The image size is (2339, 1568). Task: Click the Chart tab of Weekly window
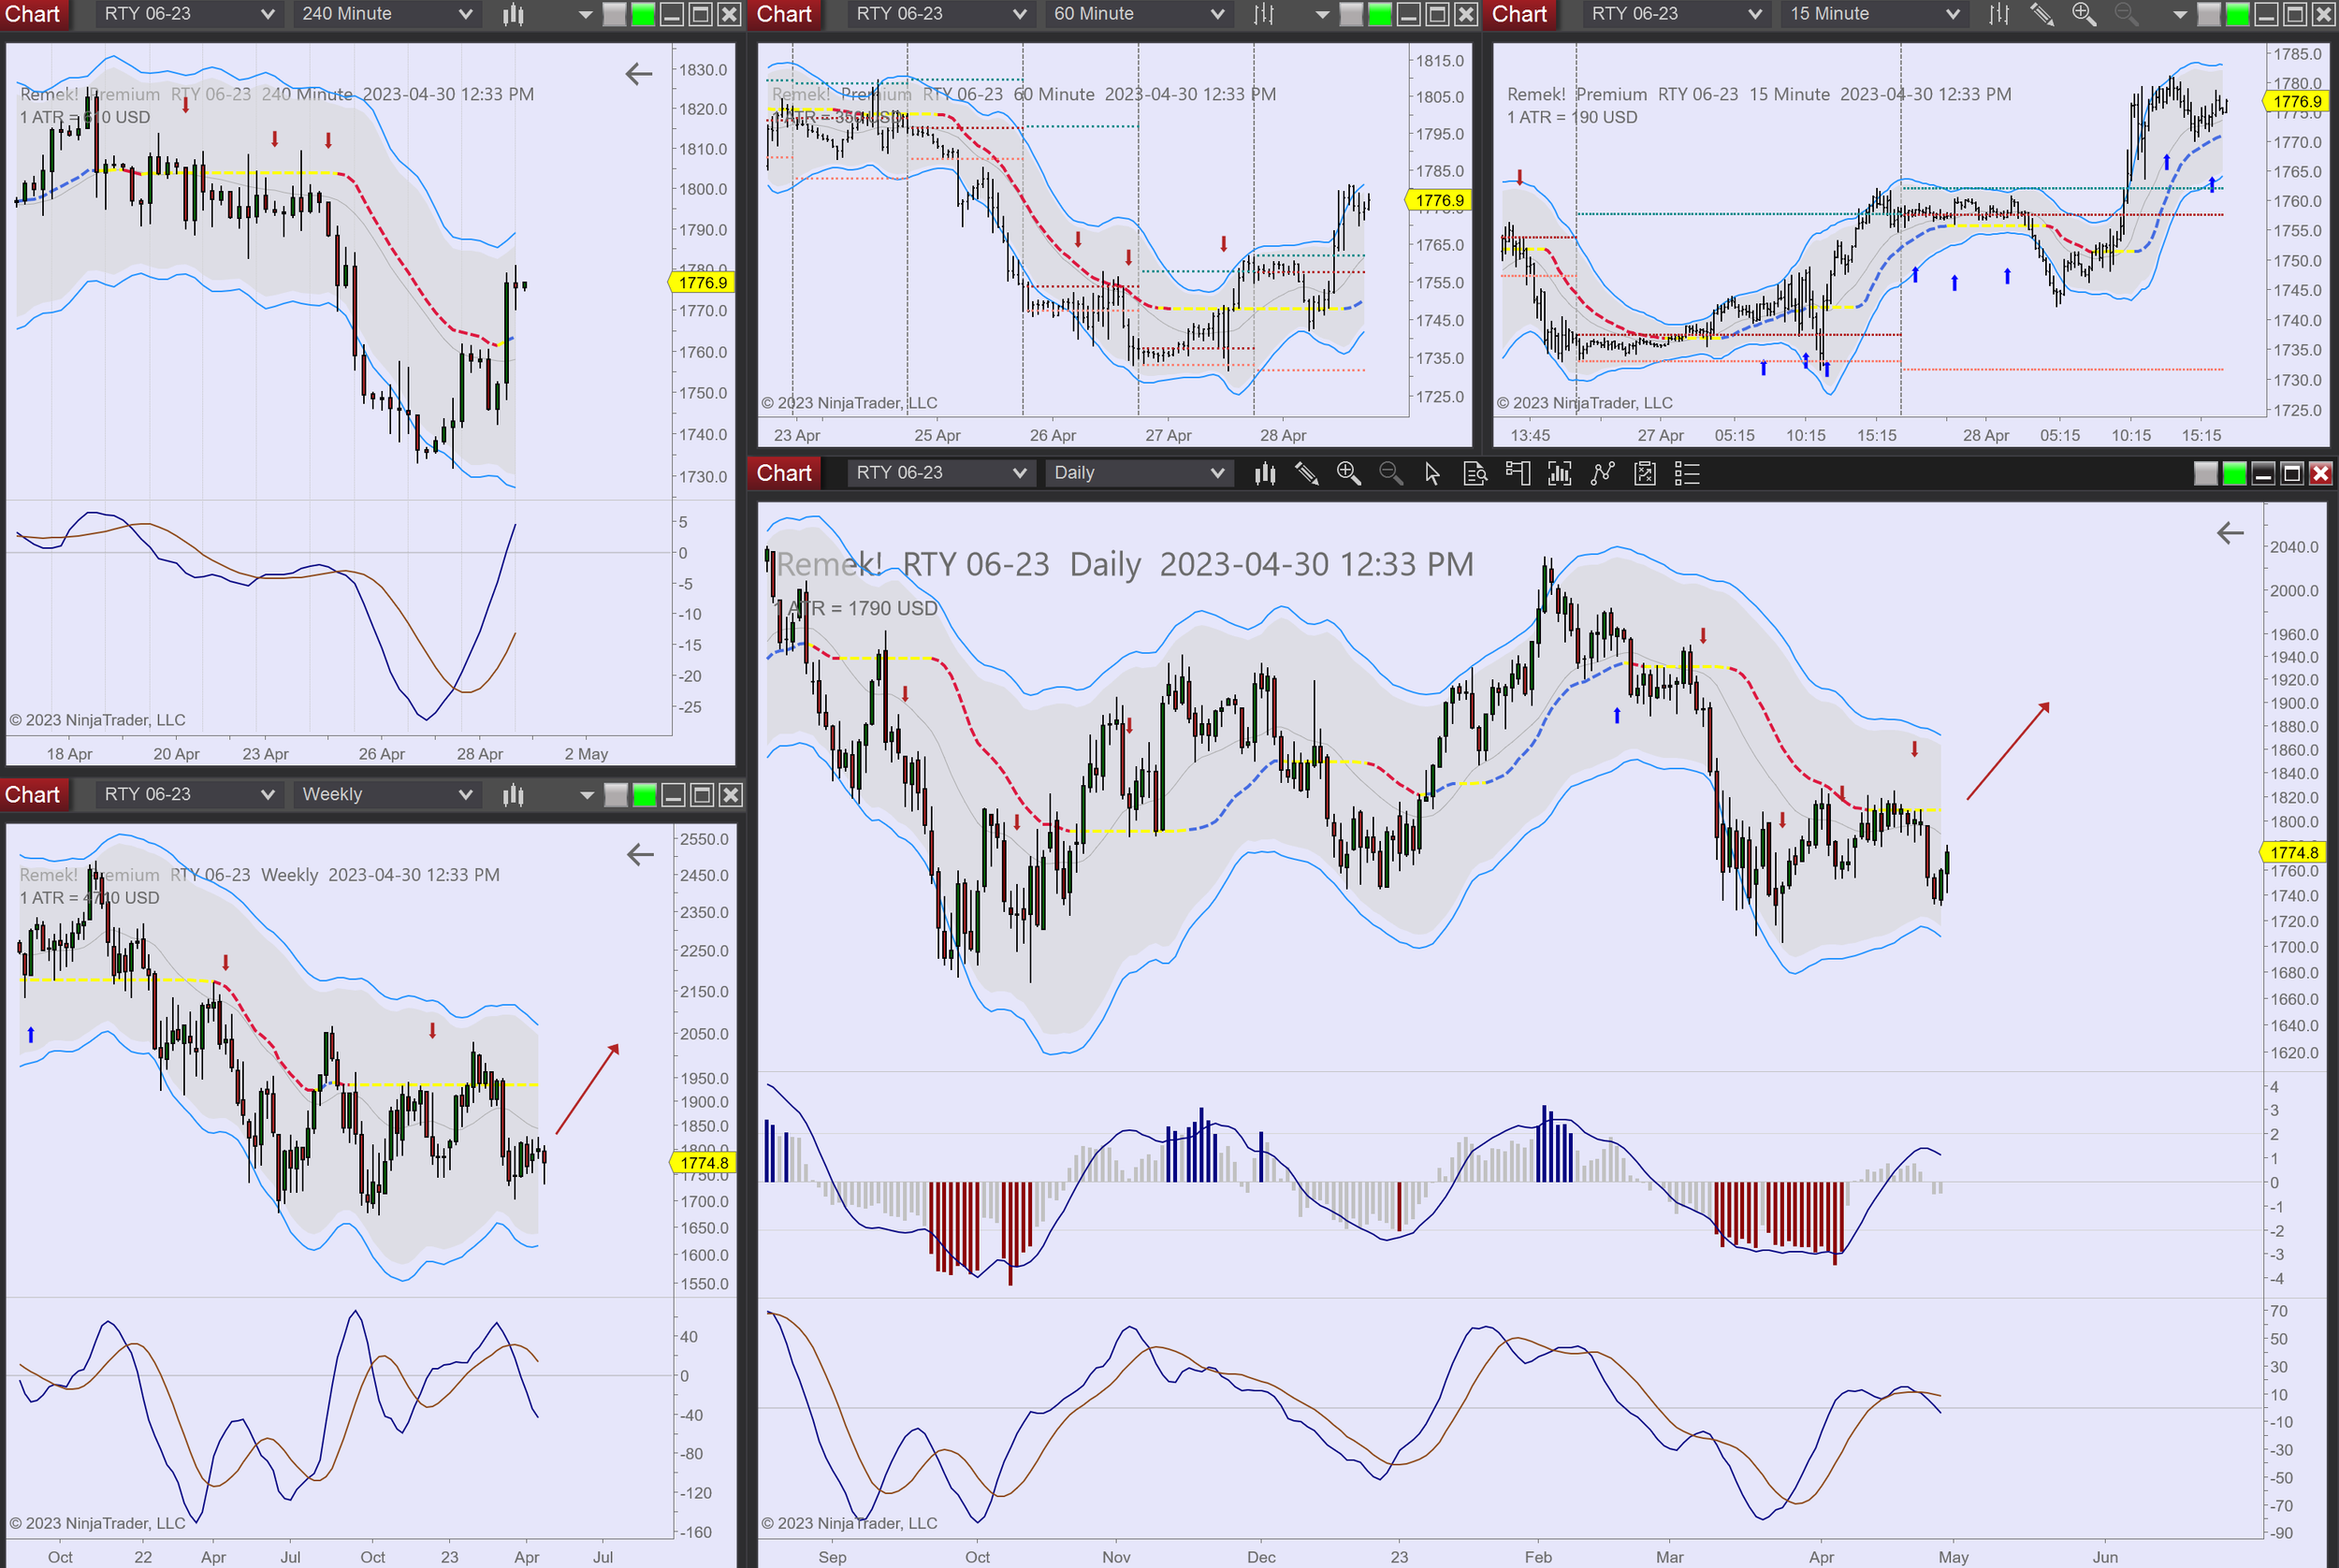click(33, 795)
